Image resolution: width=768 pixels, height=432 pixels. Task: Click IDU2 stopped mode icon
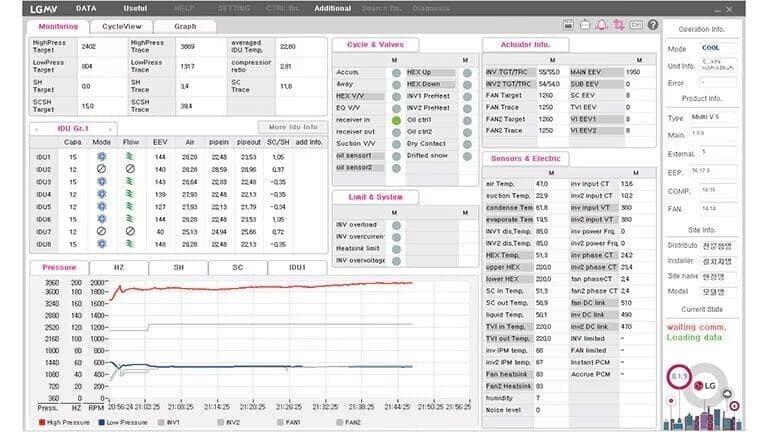point(102,169)
